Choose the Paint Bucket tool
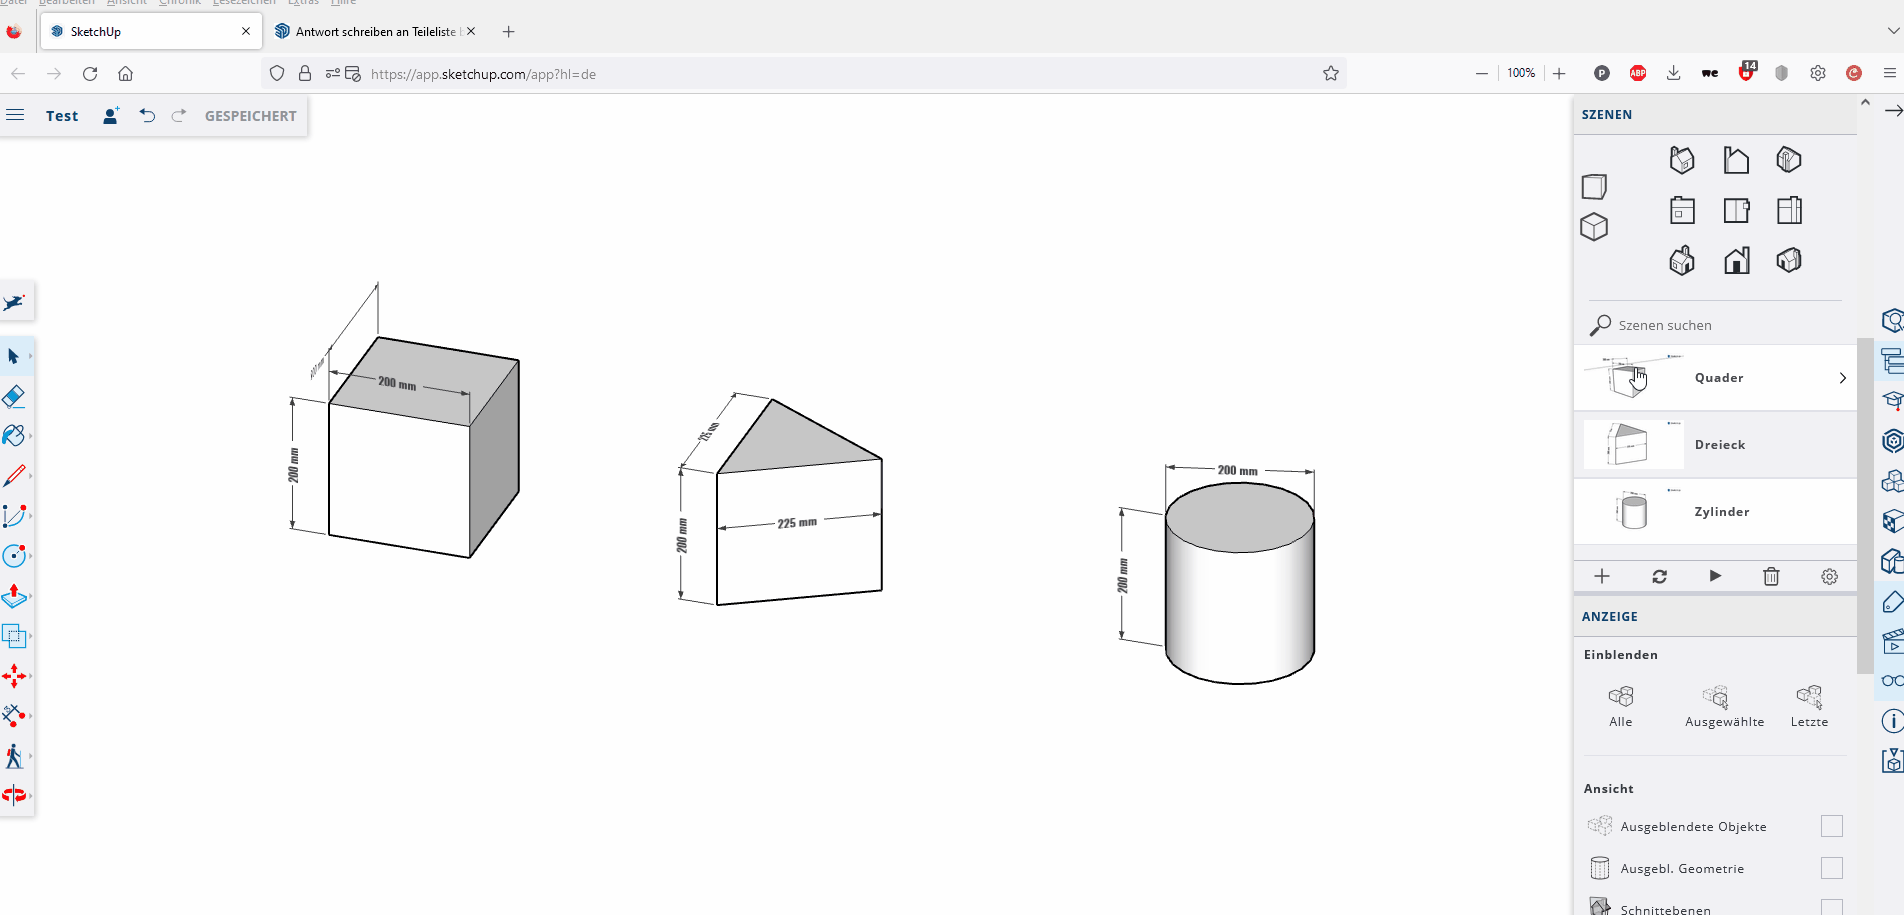The width and height of the screenshot is (1904, 915). (14, 436)
